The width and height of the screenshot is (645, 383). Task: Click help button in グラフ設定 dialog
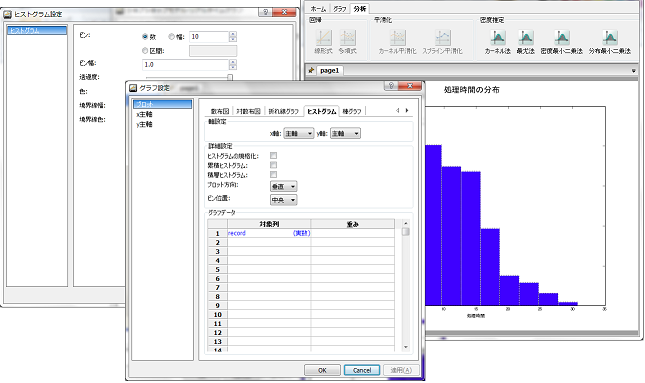391,86
